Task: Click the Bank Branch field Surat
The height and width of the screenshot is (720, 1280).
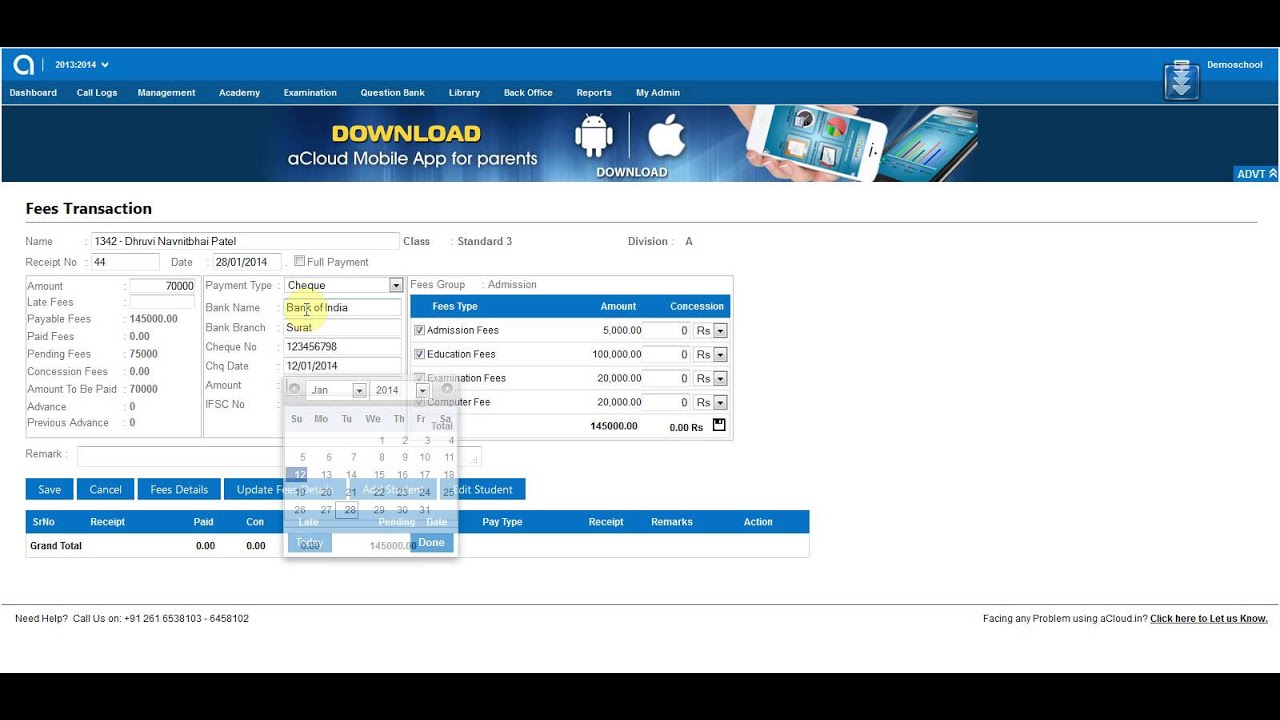Action: [343, 327]
